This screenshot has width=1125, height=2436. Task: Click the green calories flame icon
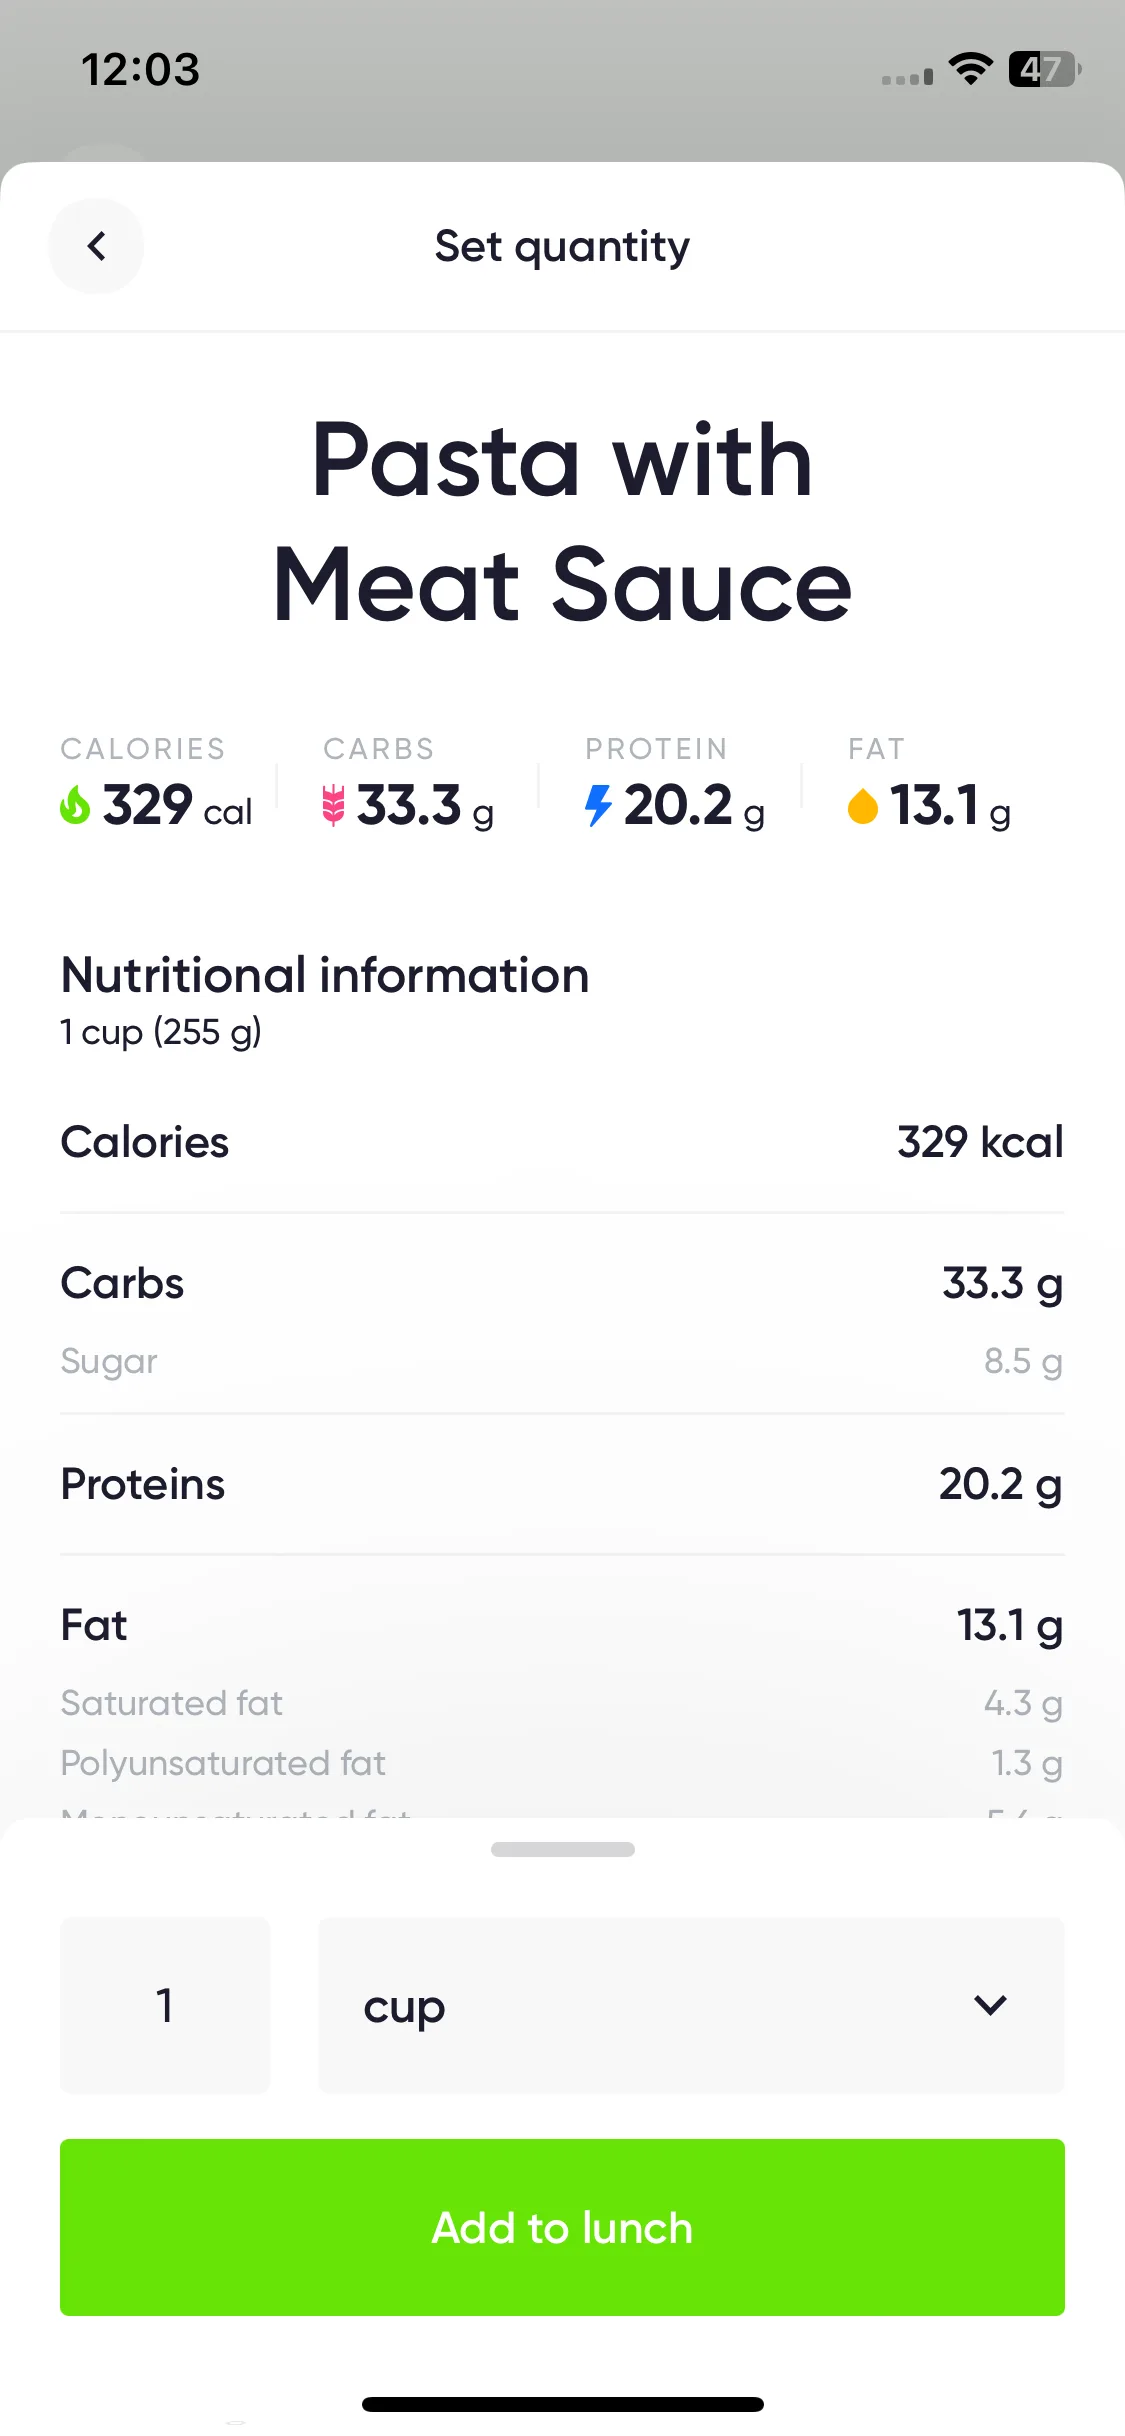[75, 805]
